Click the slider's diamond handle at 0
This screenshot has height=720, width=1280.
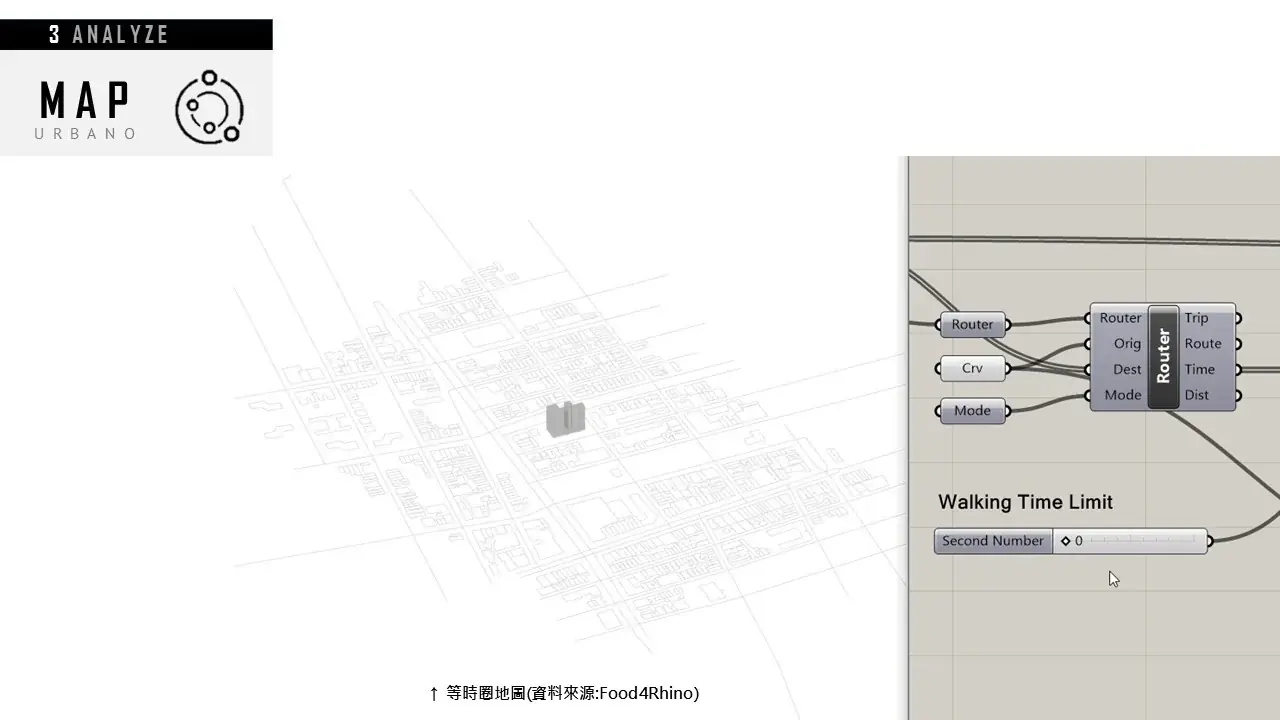click(1065, 541)
